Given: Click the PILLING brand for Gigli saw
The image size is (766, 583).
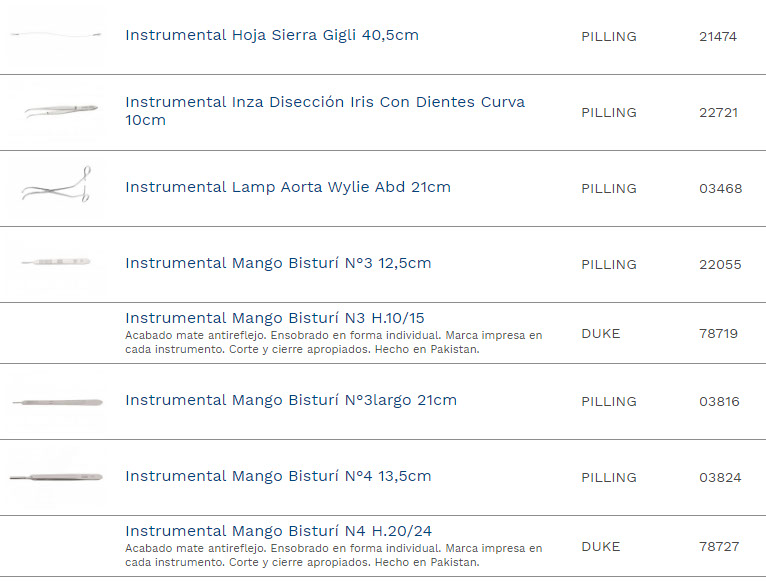Looking at the screenshot, I should 608,36.
